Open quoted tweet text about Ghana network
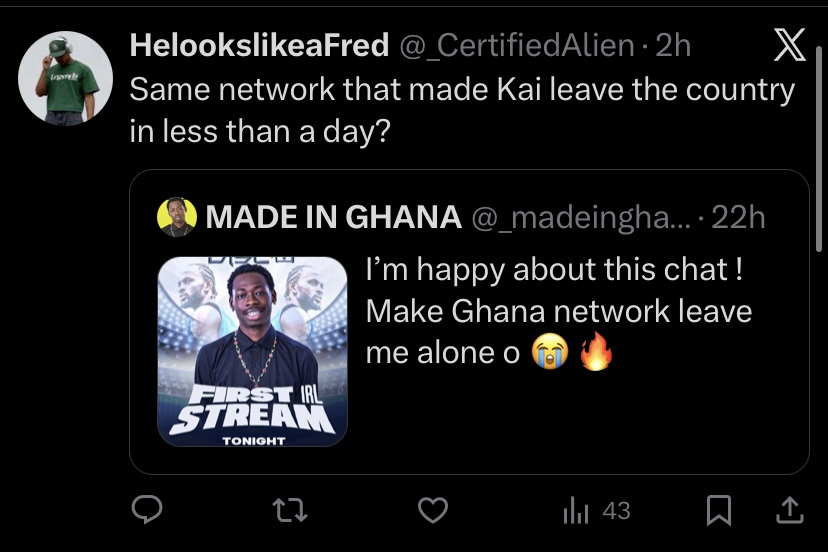 [558, 311]
